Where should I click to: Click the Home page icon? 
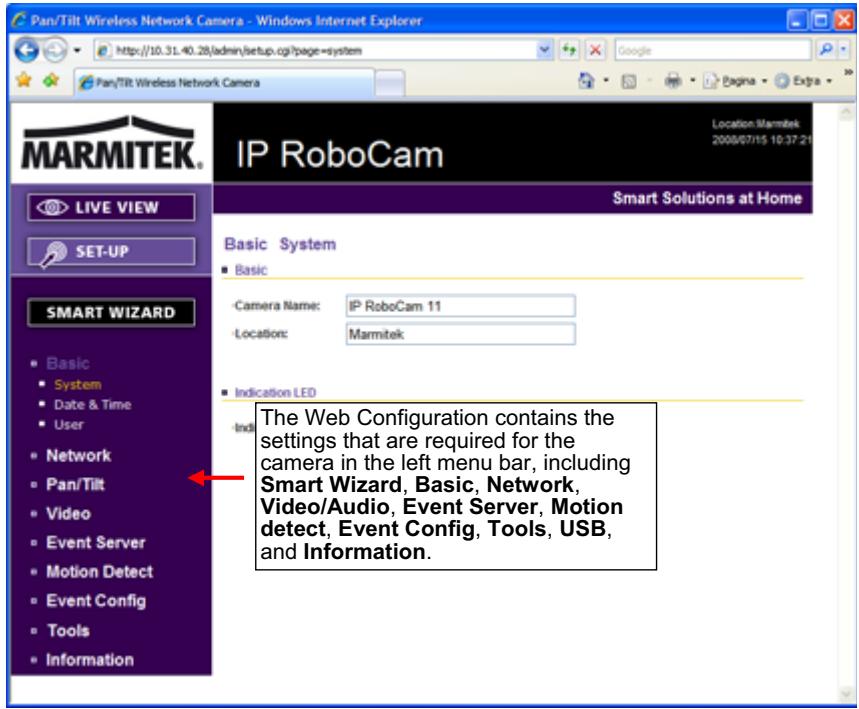(586, 81)
